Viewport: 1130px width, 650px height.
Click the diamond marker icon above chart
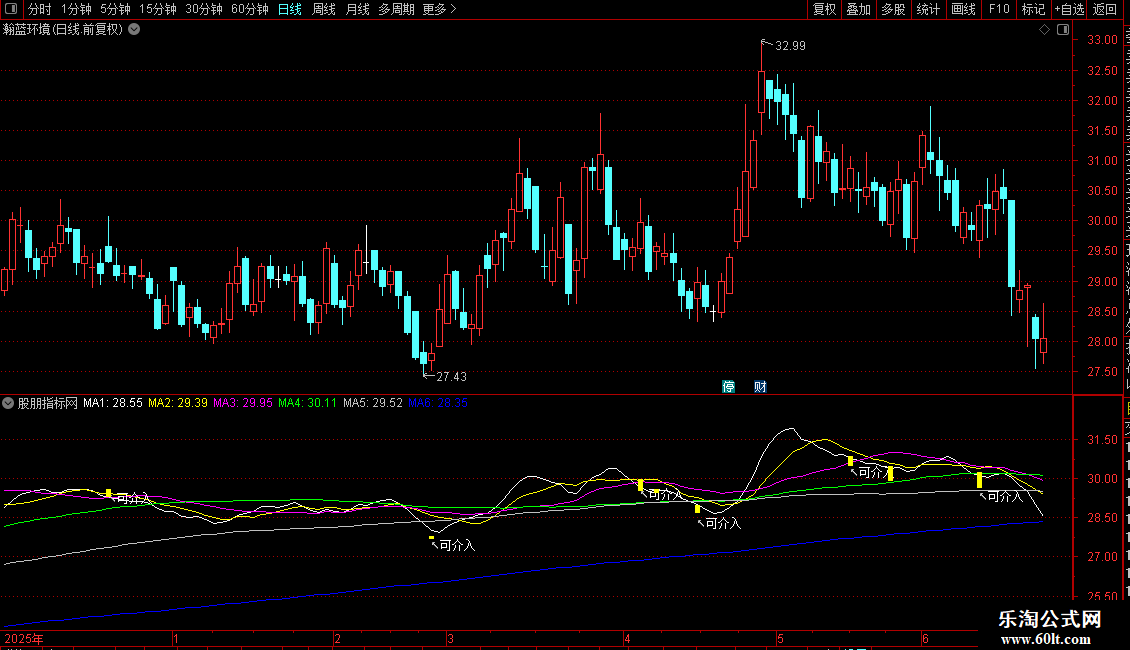1044,30
